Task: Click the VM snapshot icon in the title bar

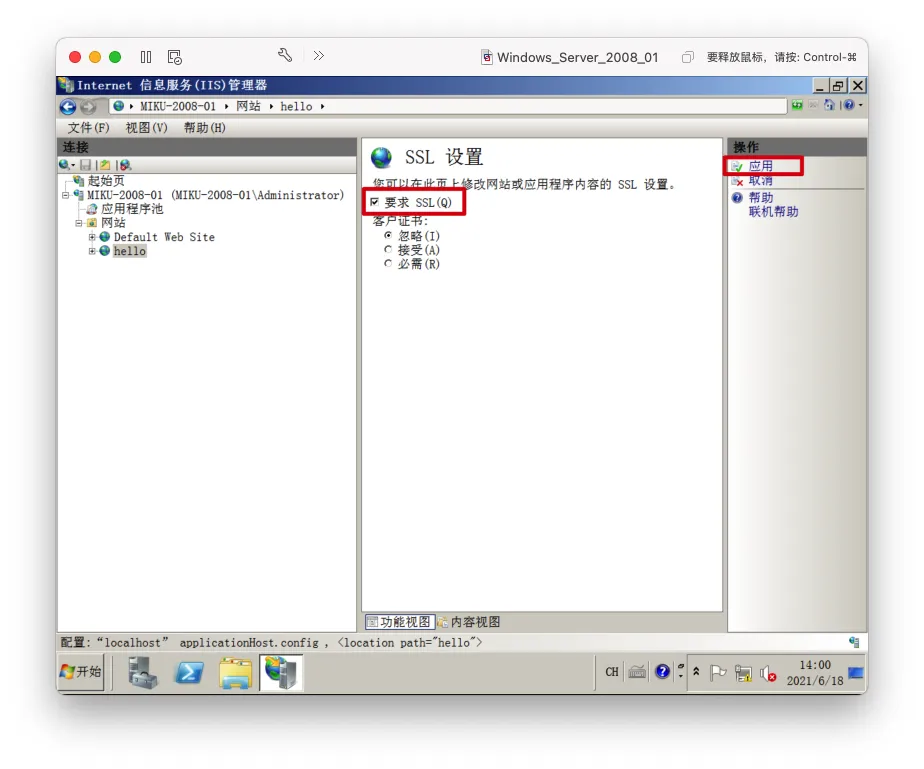Action: [174, 57]
